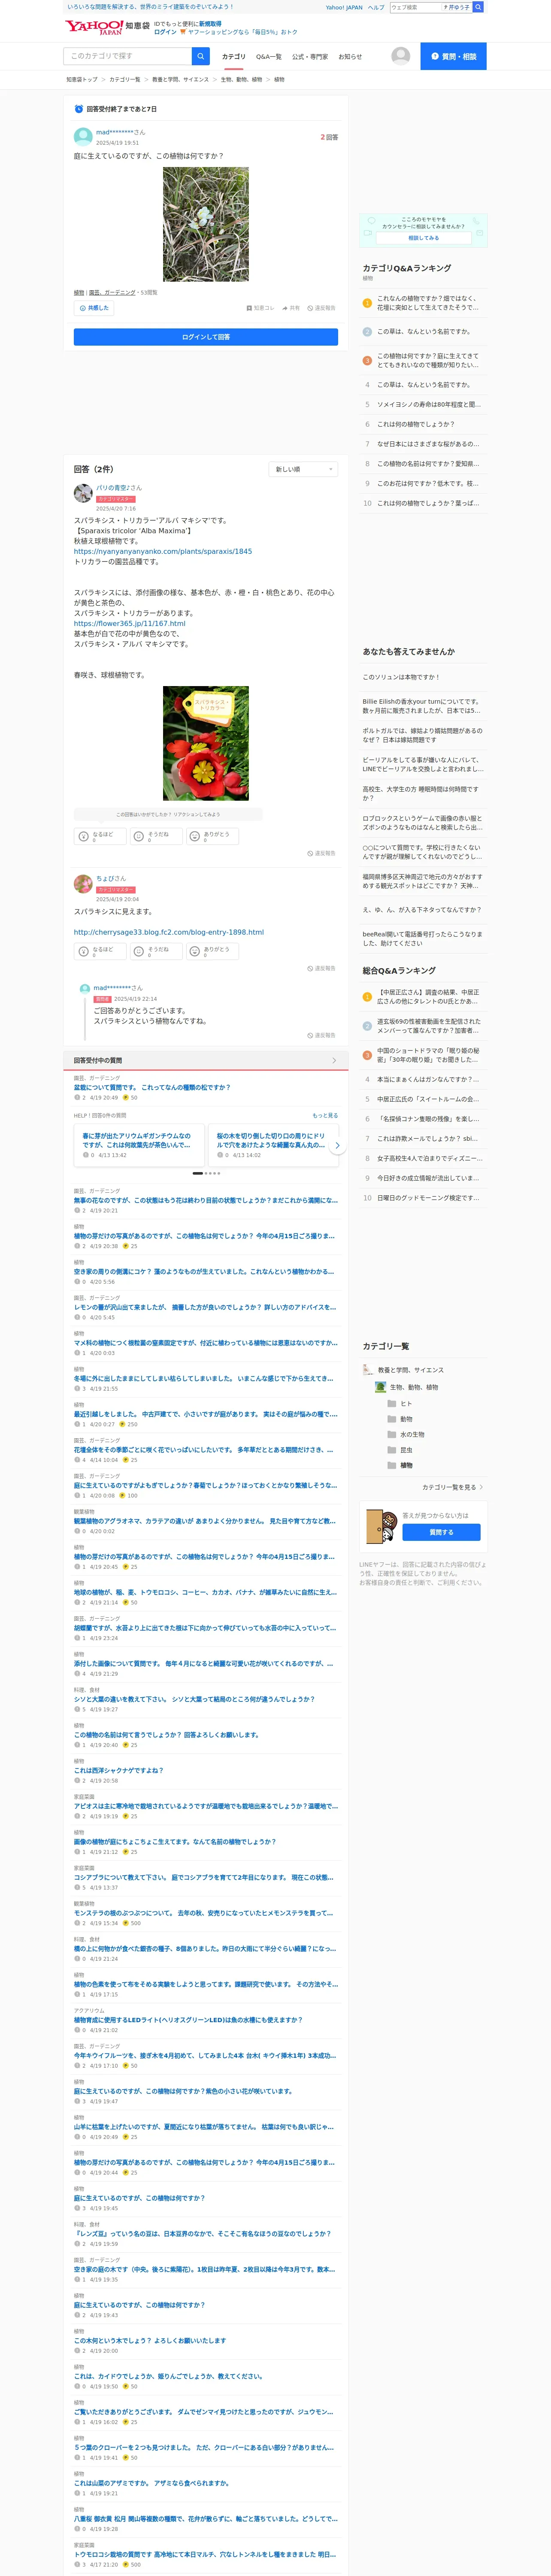551x2576 pixels.
Task: Click the ヘルプ header link
Action: pyautogui.click(x=376, y=7)
